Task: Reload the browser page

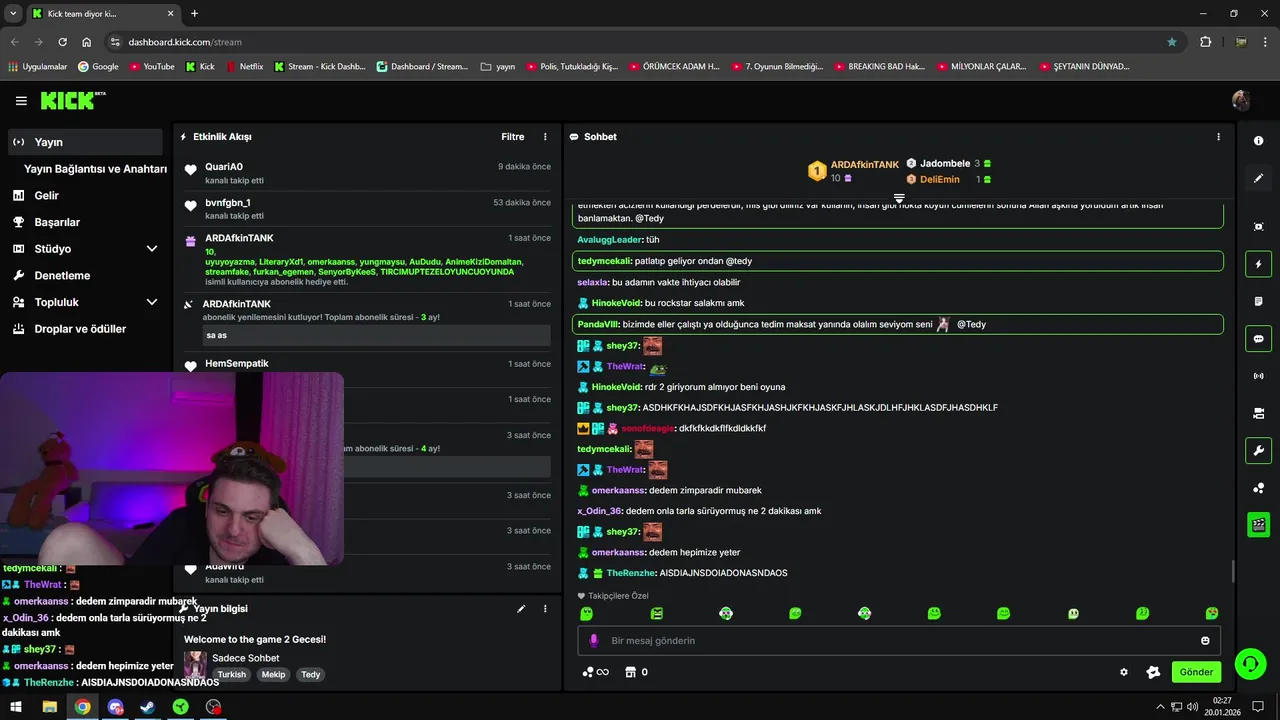Action: [62, 42]
